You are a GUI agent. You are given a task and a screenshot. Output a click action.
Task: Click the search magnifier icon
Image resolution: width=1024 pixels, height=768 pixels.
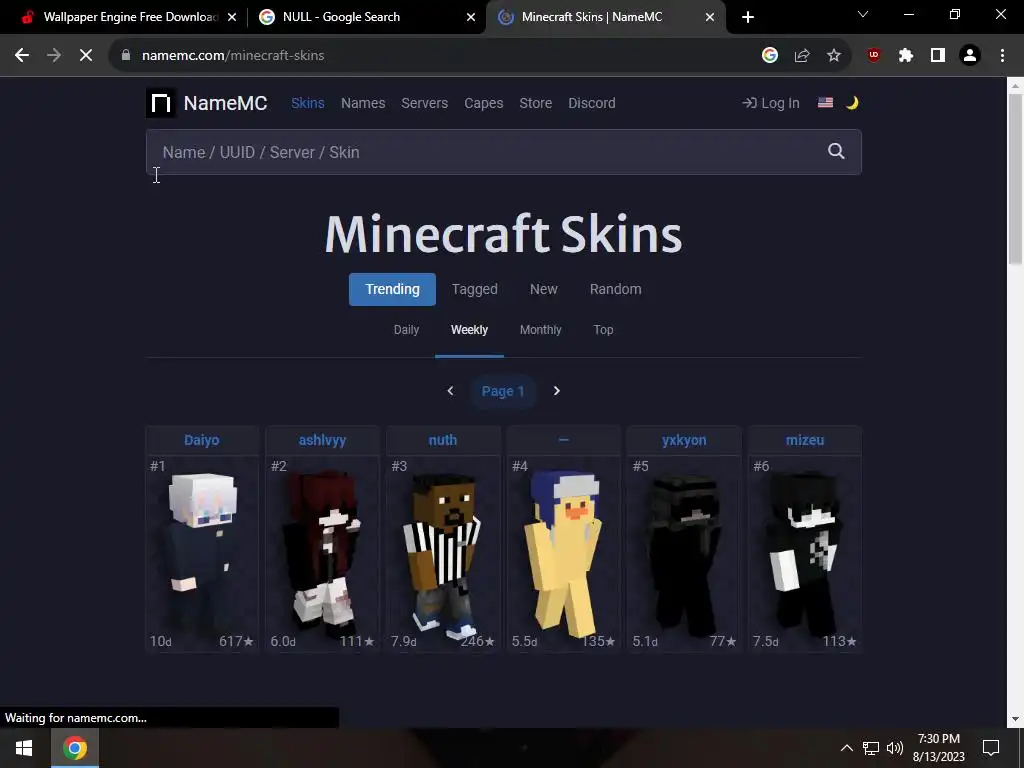point(836,152)
